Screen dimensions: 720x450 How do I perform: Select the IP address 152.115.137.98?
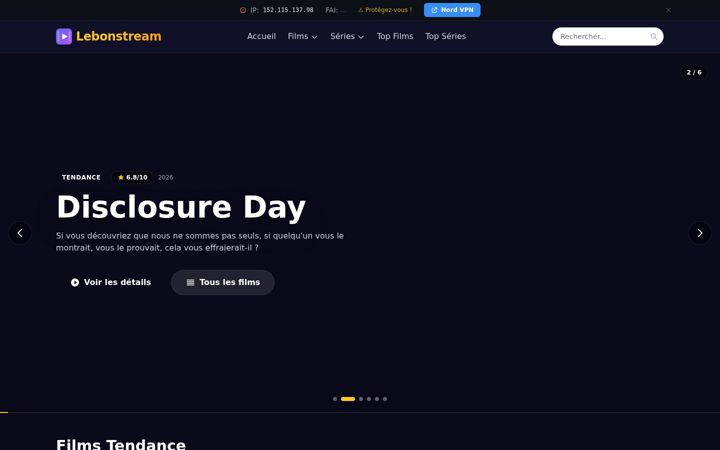(288, 10)
